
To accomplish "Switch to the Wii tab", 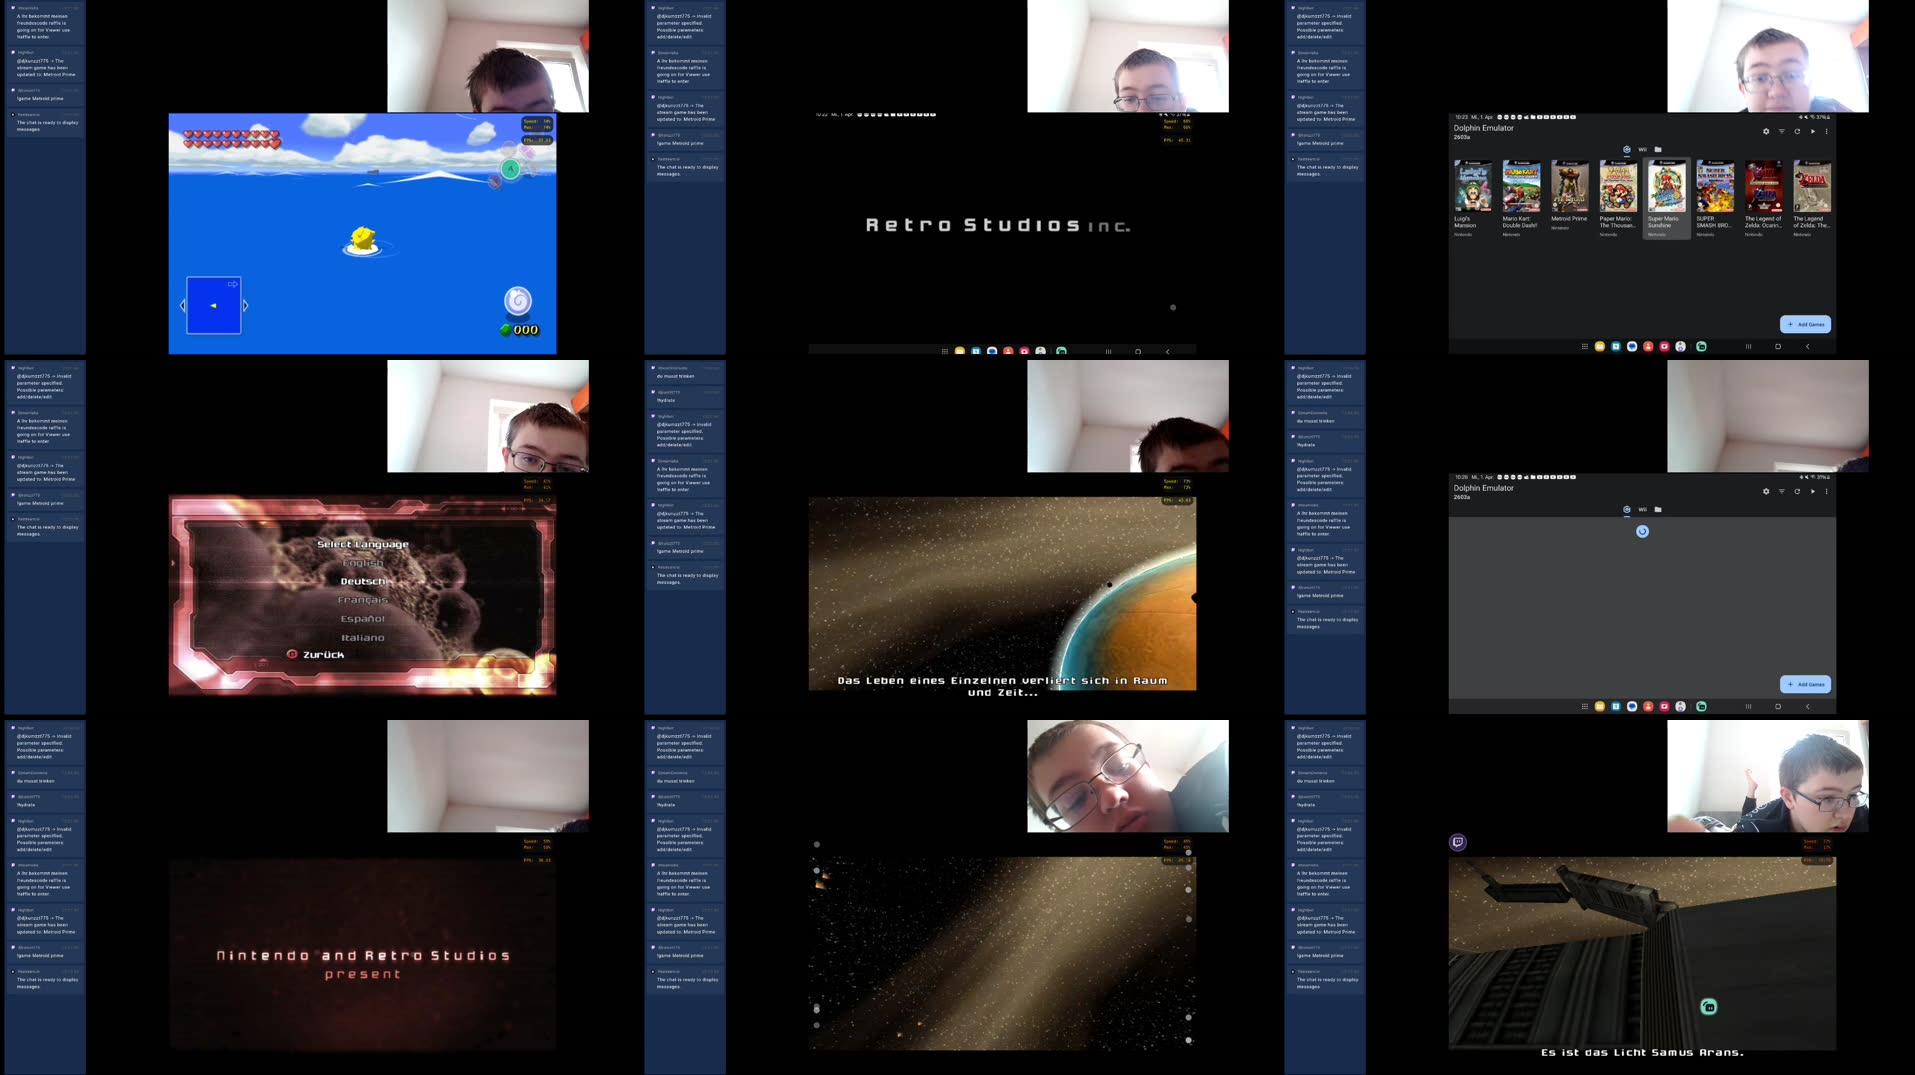I will coord(1642,148).
